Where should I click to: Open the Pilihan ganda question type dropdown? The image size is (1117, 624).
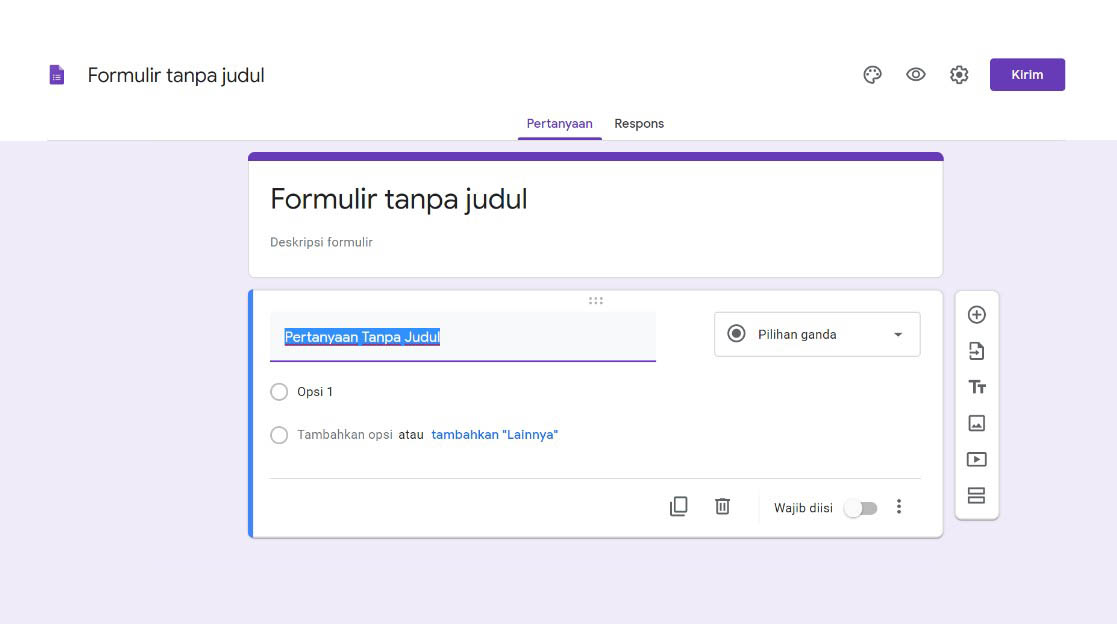coord(816,334)
